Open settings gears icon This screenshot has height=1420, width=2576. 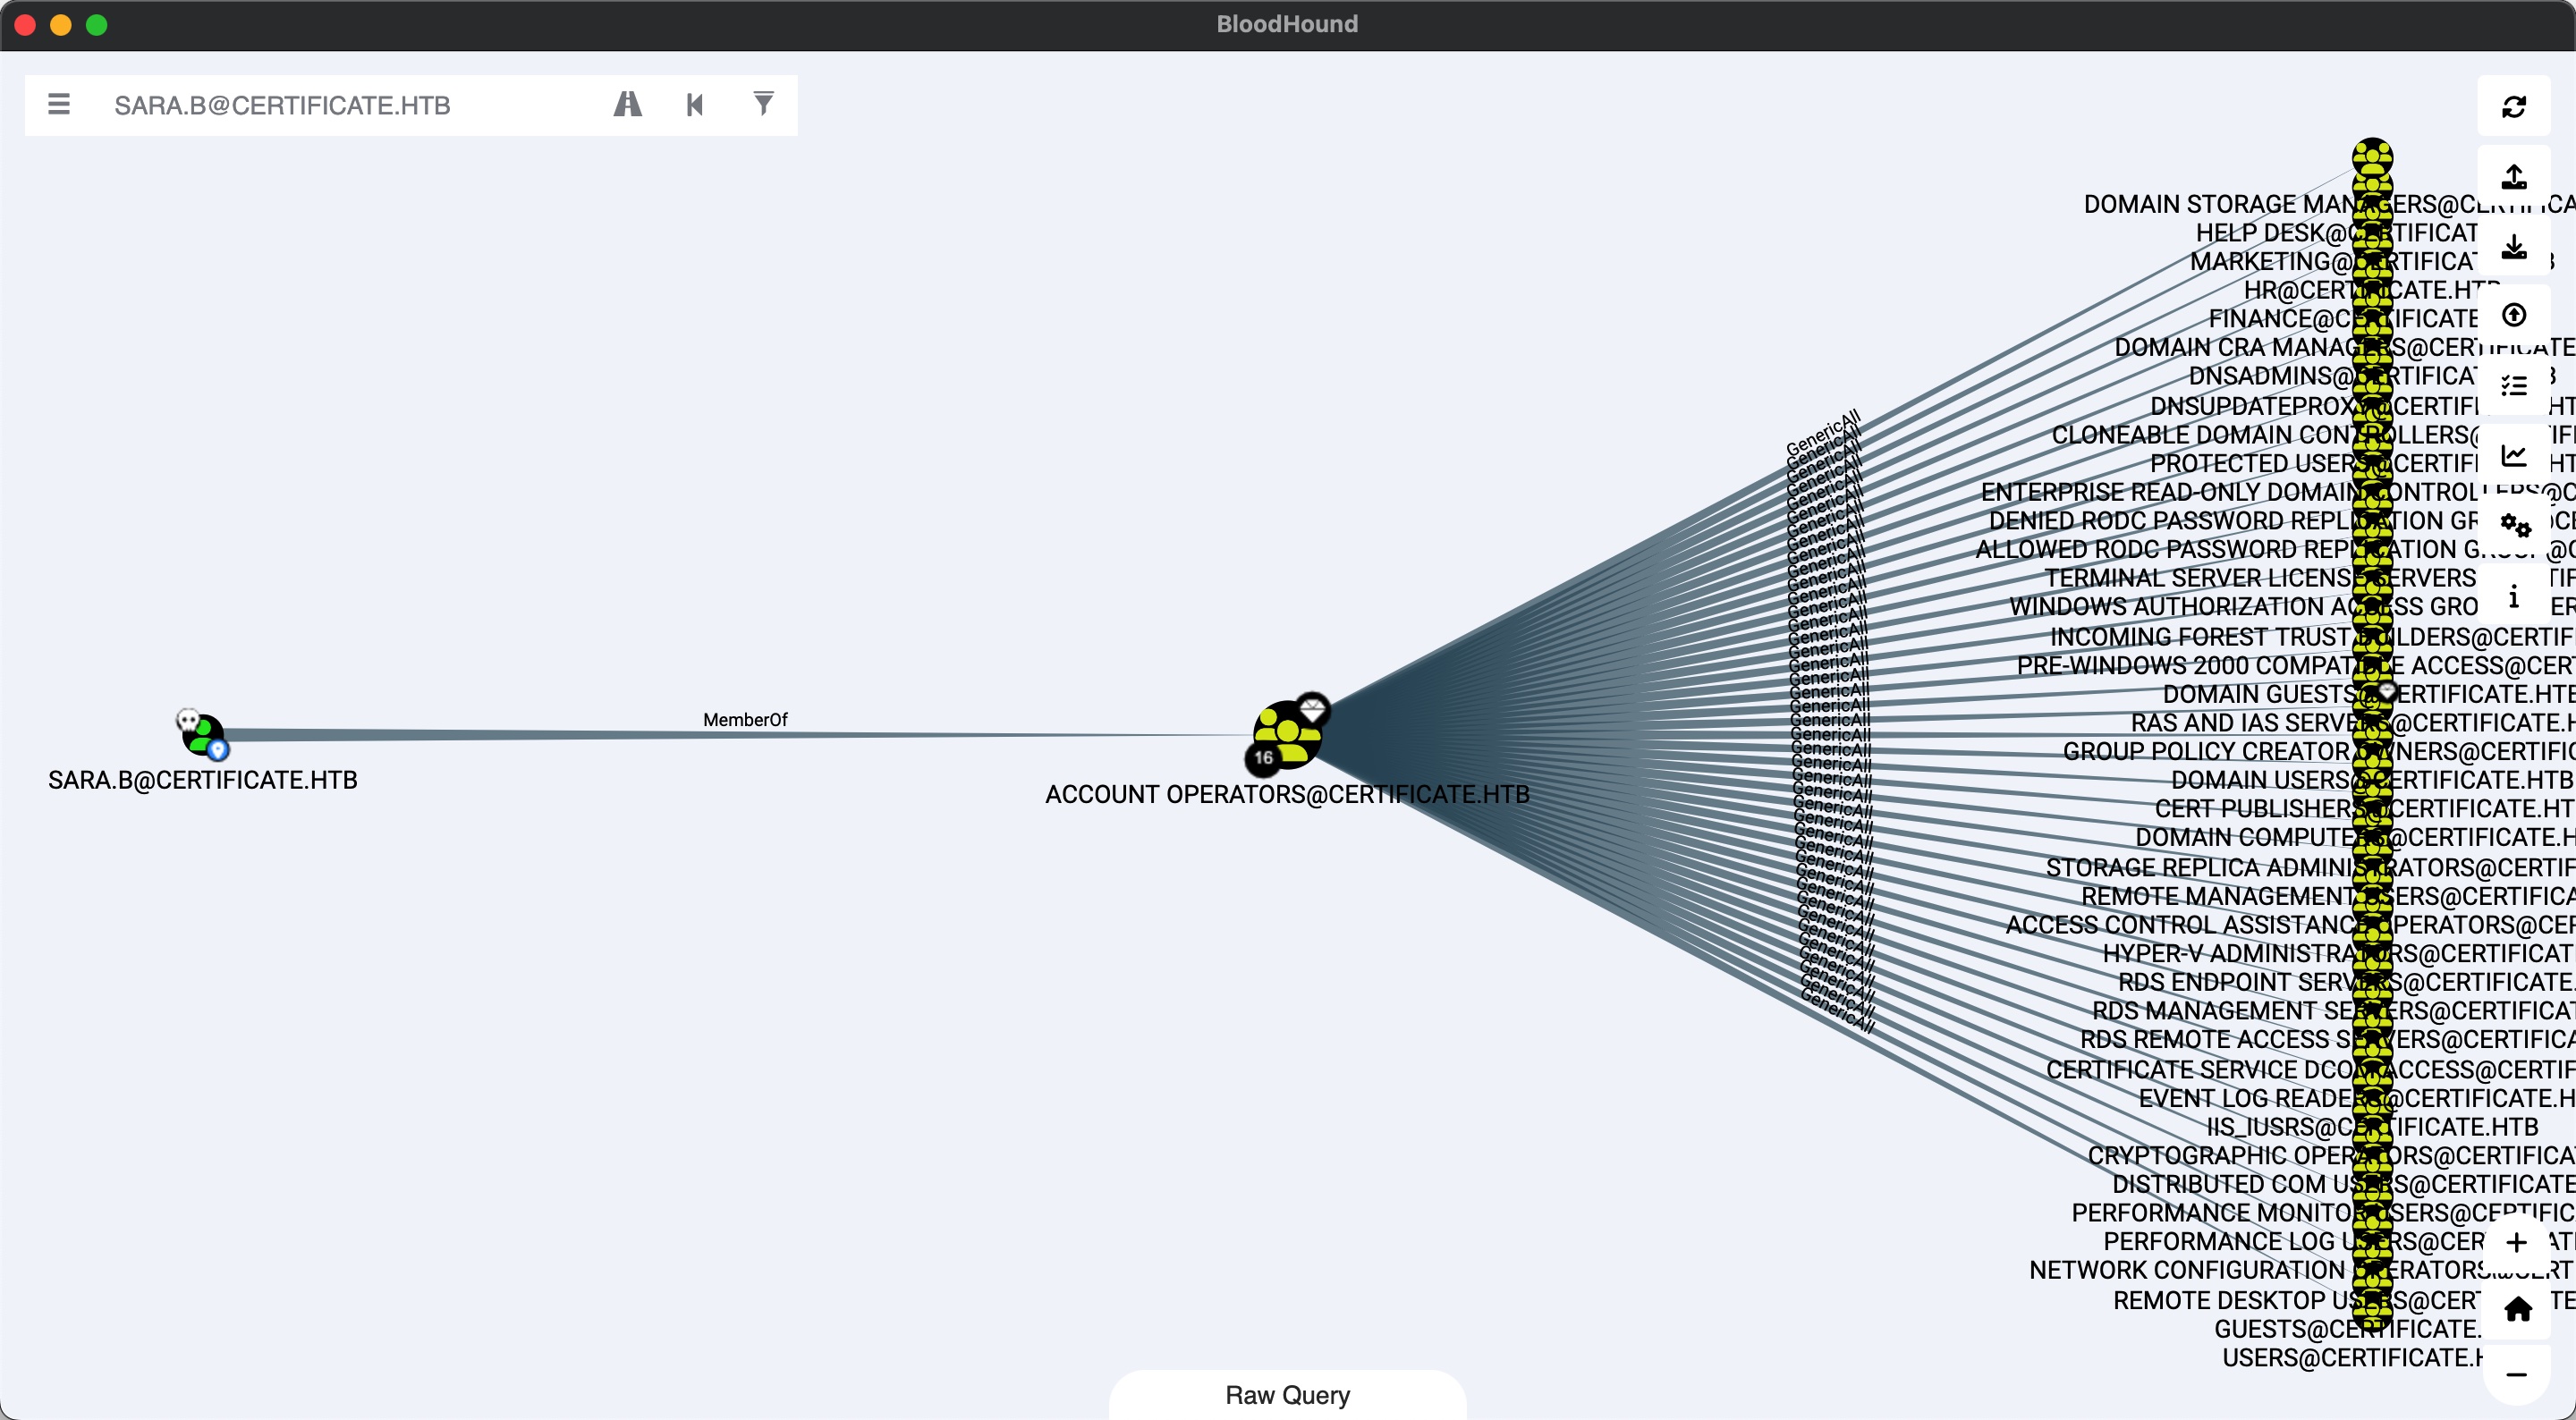coord(2514,525)
